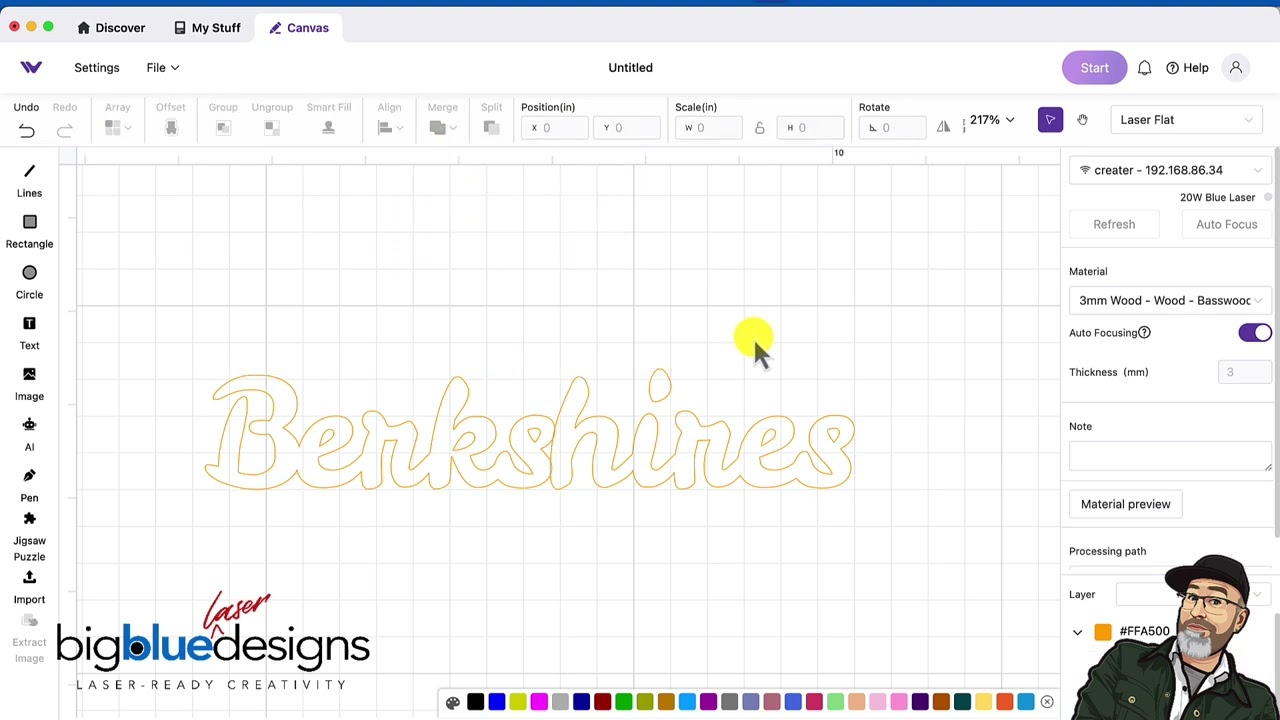Screen dimensions: 1280x720
Task: Toggle the Auto Focusing switch
Action: coord(1255,333)
